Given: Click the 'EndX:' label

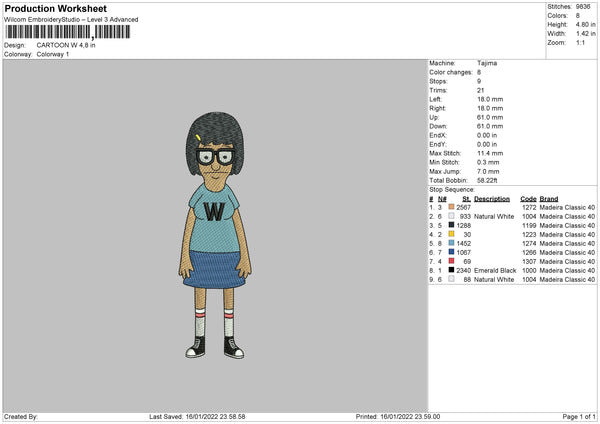Looking at the screenshot, I should 437,135.
